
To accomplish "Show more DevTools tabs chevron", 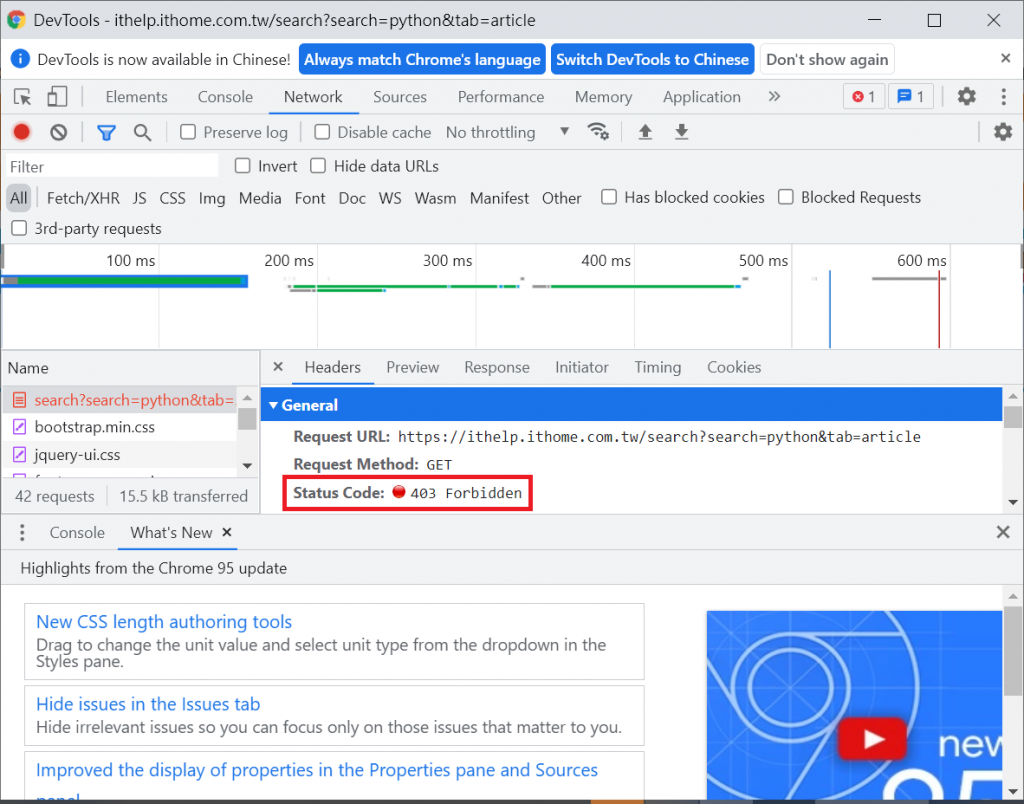I will point(774,97).
